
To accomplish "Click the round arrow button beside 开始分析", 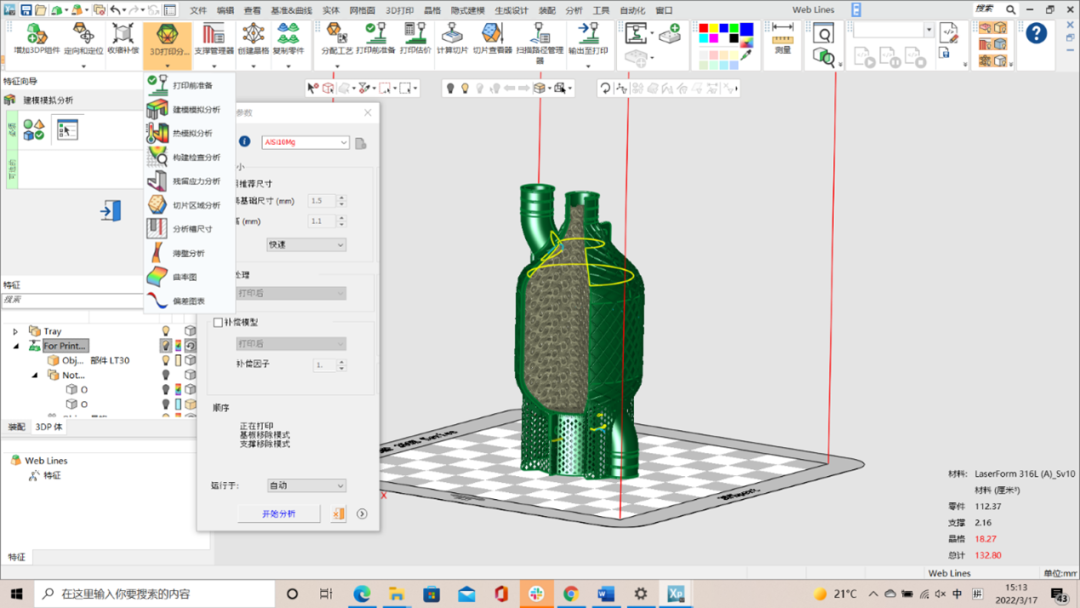I will pos(362,514).
